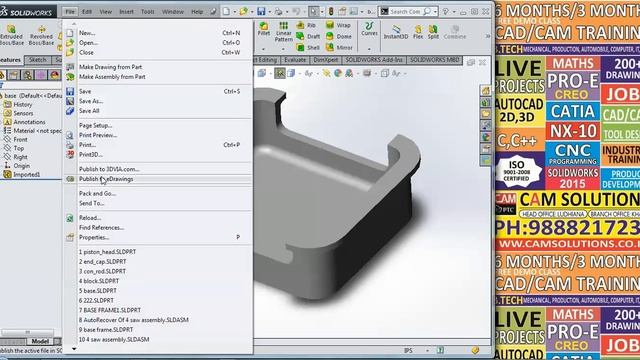Viewport: 640px width, 360px height.
Task: Expand File menu with bottom arrow
Action: (74, 349)
